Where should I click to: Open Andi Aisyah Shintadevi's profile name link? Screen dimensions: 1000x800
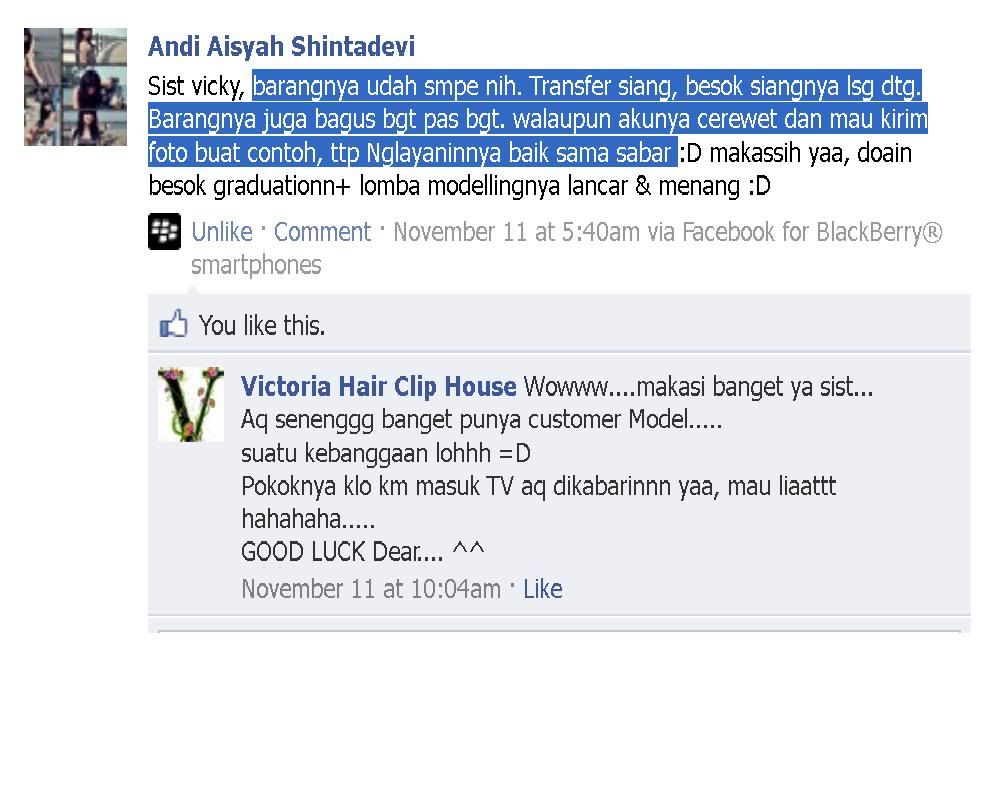pos(281,47)
